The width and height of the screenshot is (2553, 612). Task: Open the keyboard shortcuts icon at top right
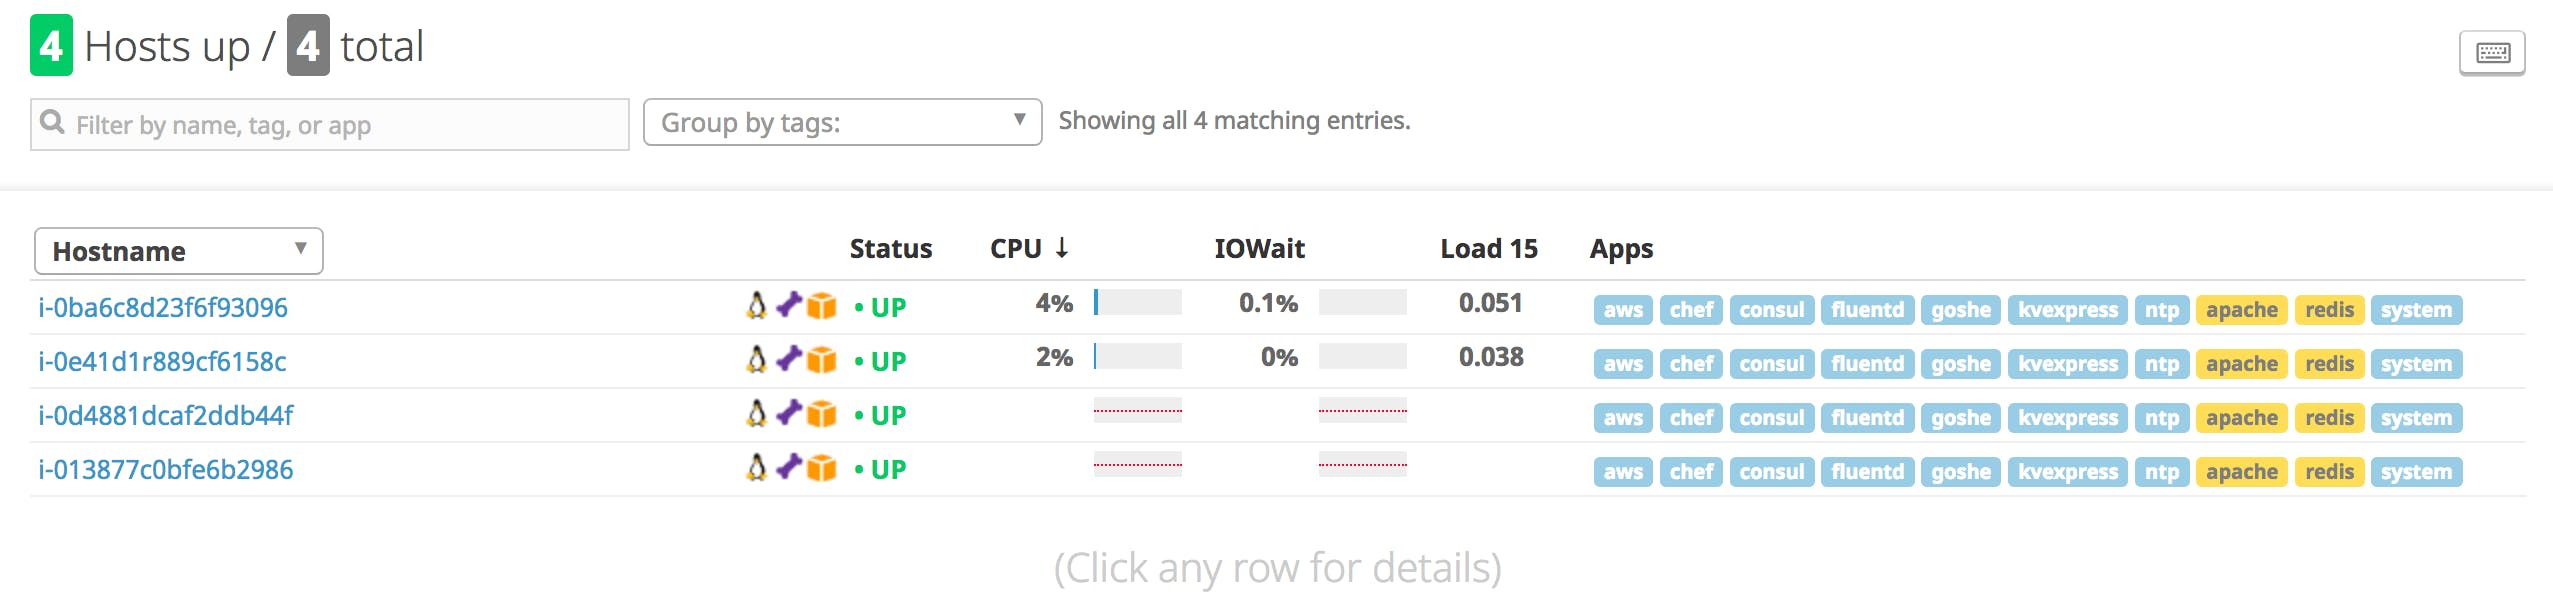click(x=2492, y=53)
